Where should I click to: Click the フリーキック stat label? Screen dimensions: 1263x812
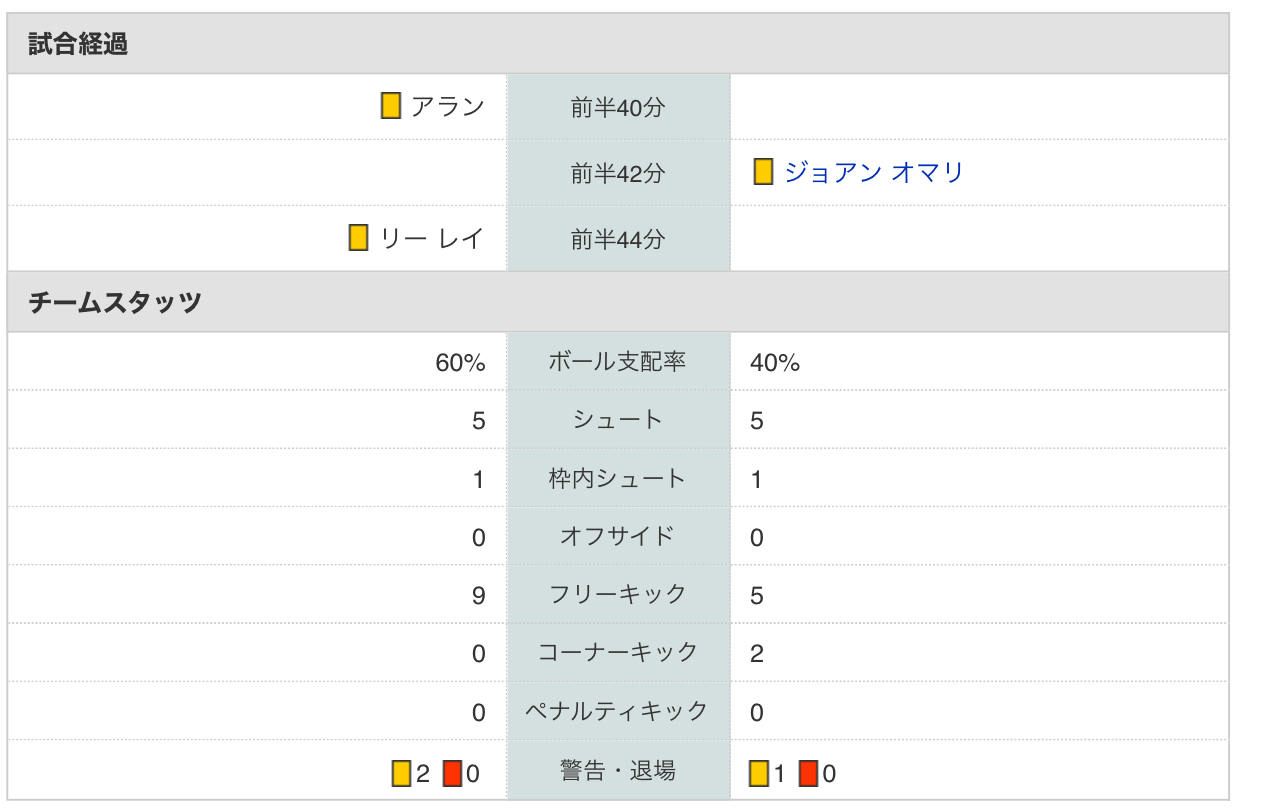pyautogui.click(x=618, y=594)
